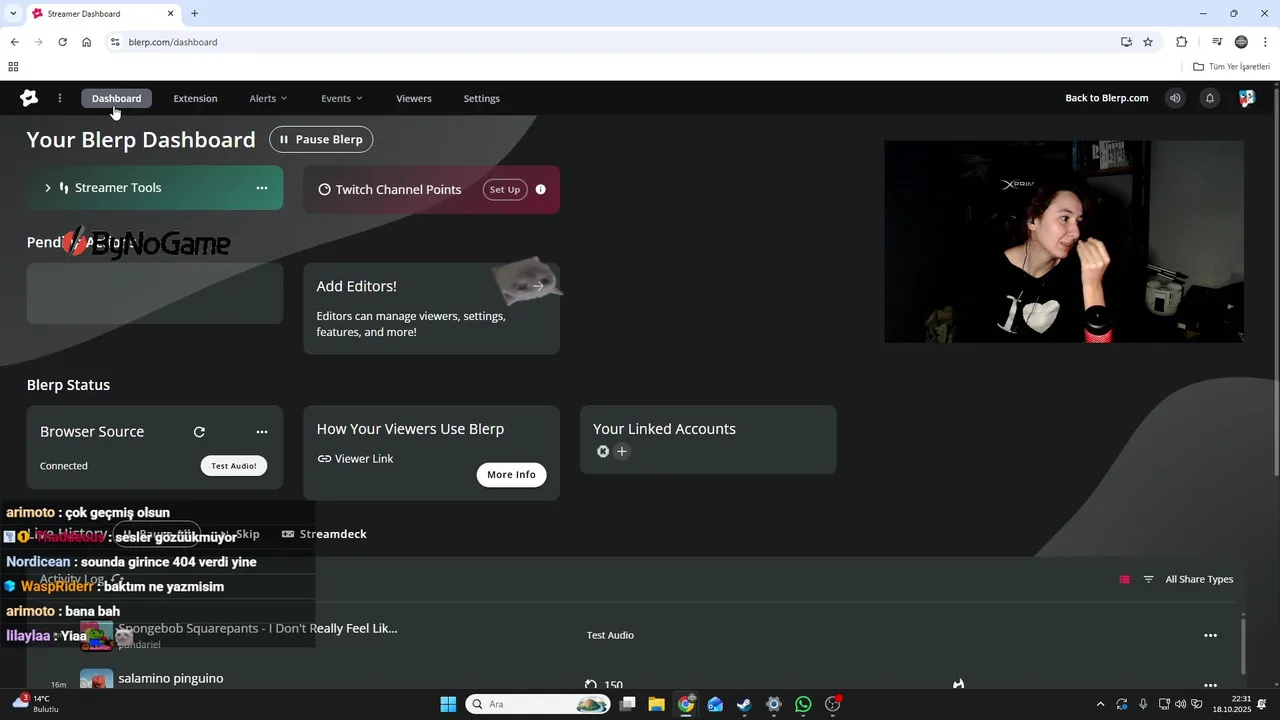Image resolution: width=1280 pixels, height=720 pixels.
Task: Open Chrome tab search dropdown
Action: coord(13,13)
